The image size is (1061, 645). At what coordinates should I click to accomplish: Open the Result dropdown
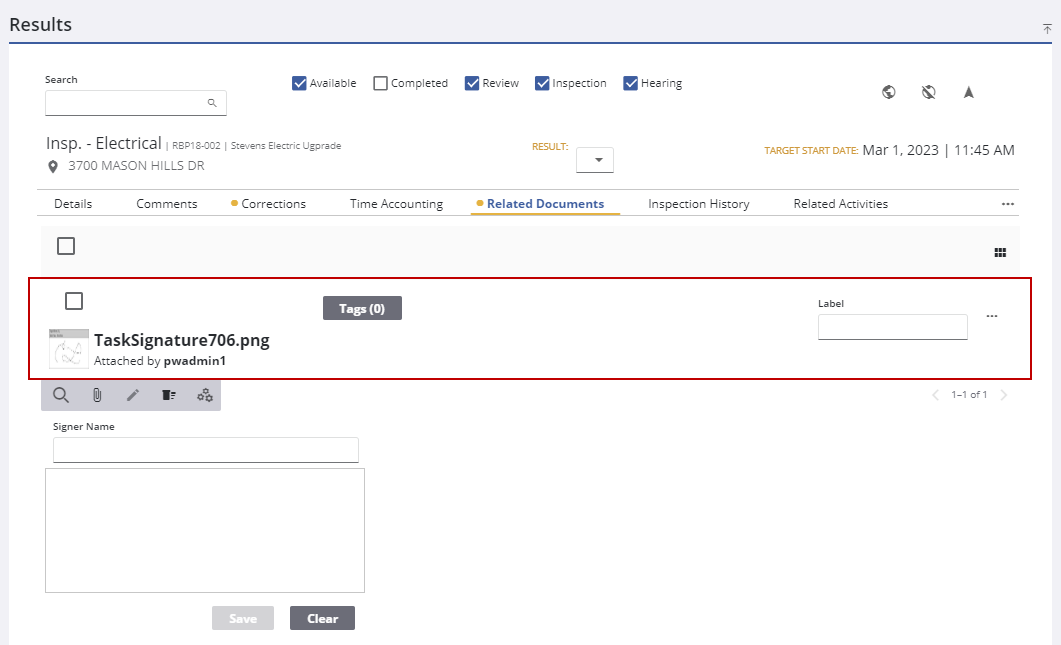596,160
